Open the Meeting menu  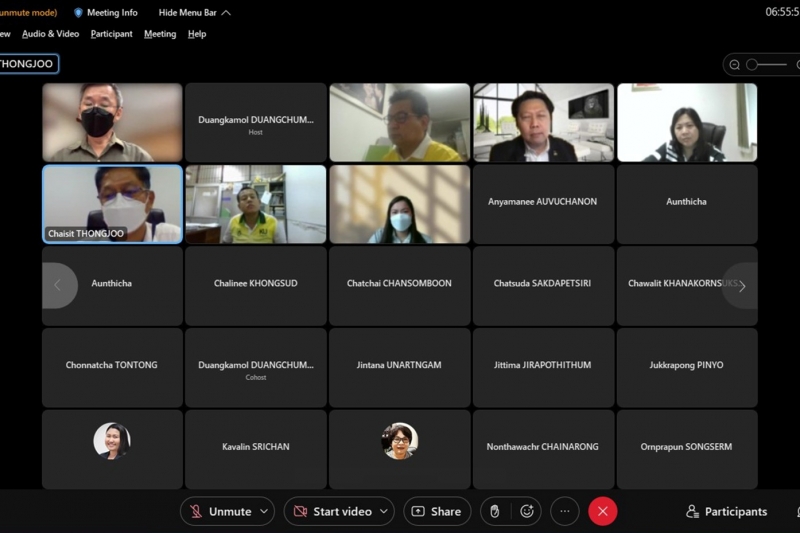[x=160, y=34]
